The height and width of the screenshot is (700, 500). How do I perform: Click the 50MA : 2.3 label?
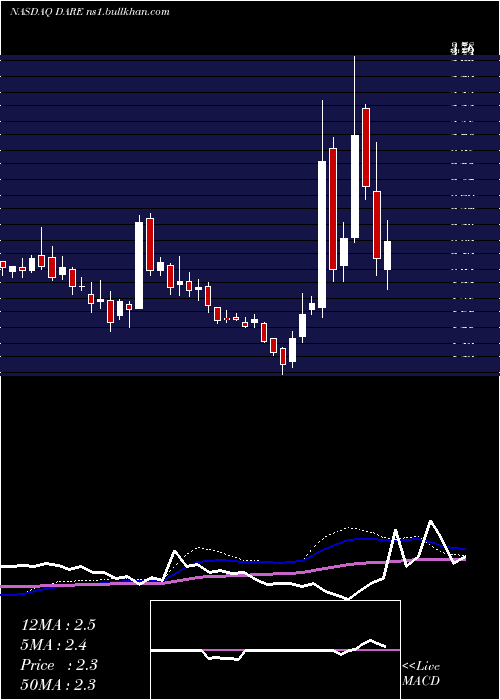58,684
